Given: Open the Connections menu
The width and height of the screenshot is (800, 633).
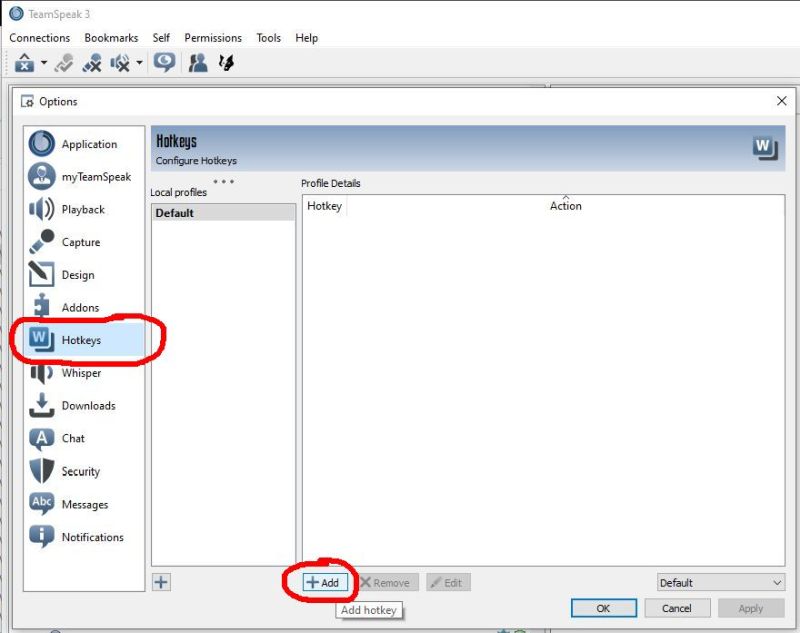Looking at the screenshot, I should pyautogui.click(x=39, y=38).
